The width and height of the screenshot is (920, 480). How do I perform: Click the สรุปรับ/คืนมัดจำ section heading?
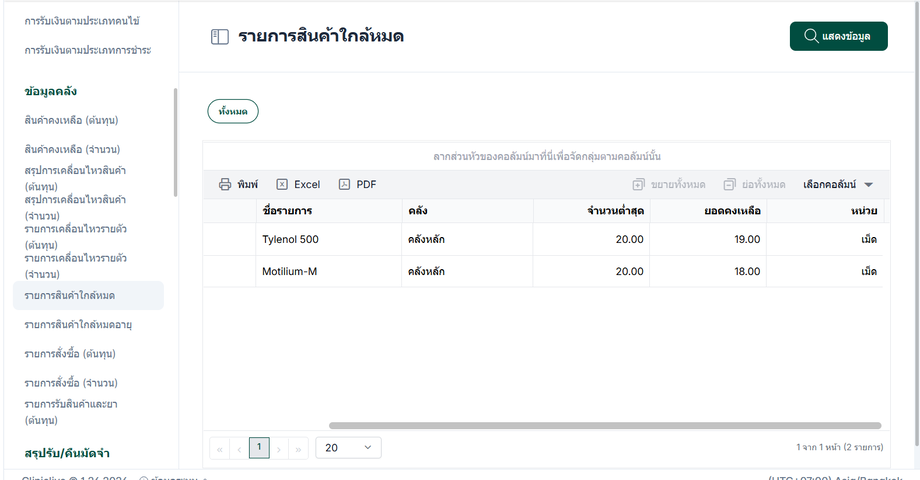tap(67, 453)
